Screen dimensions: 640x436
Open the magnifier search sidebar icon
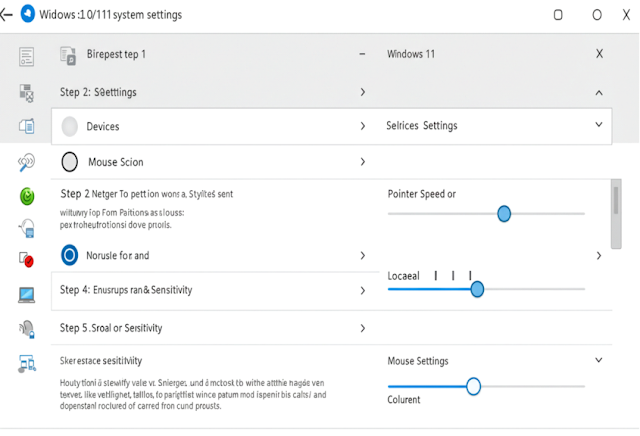pos(27,162)
